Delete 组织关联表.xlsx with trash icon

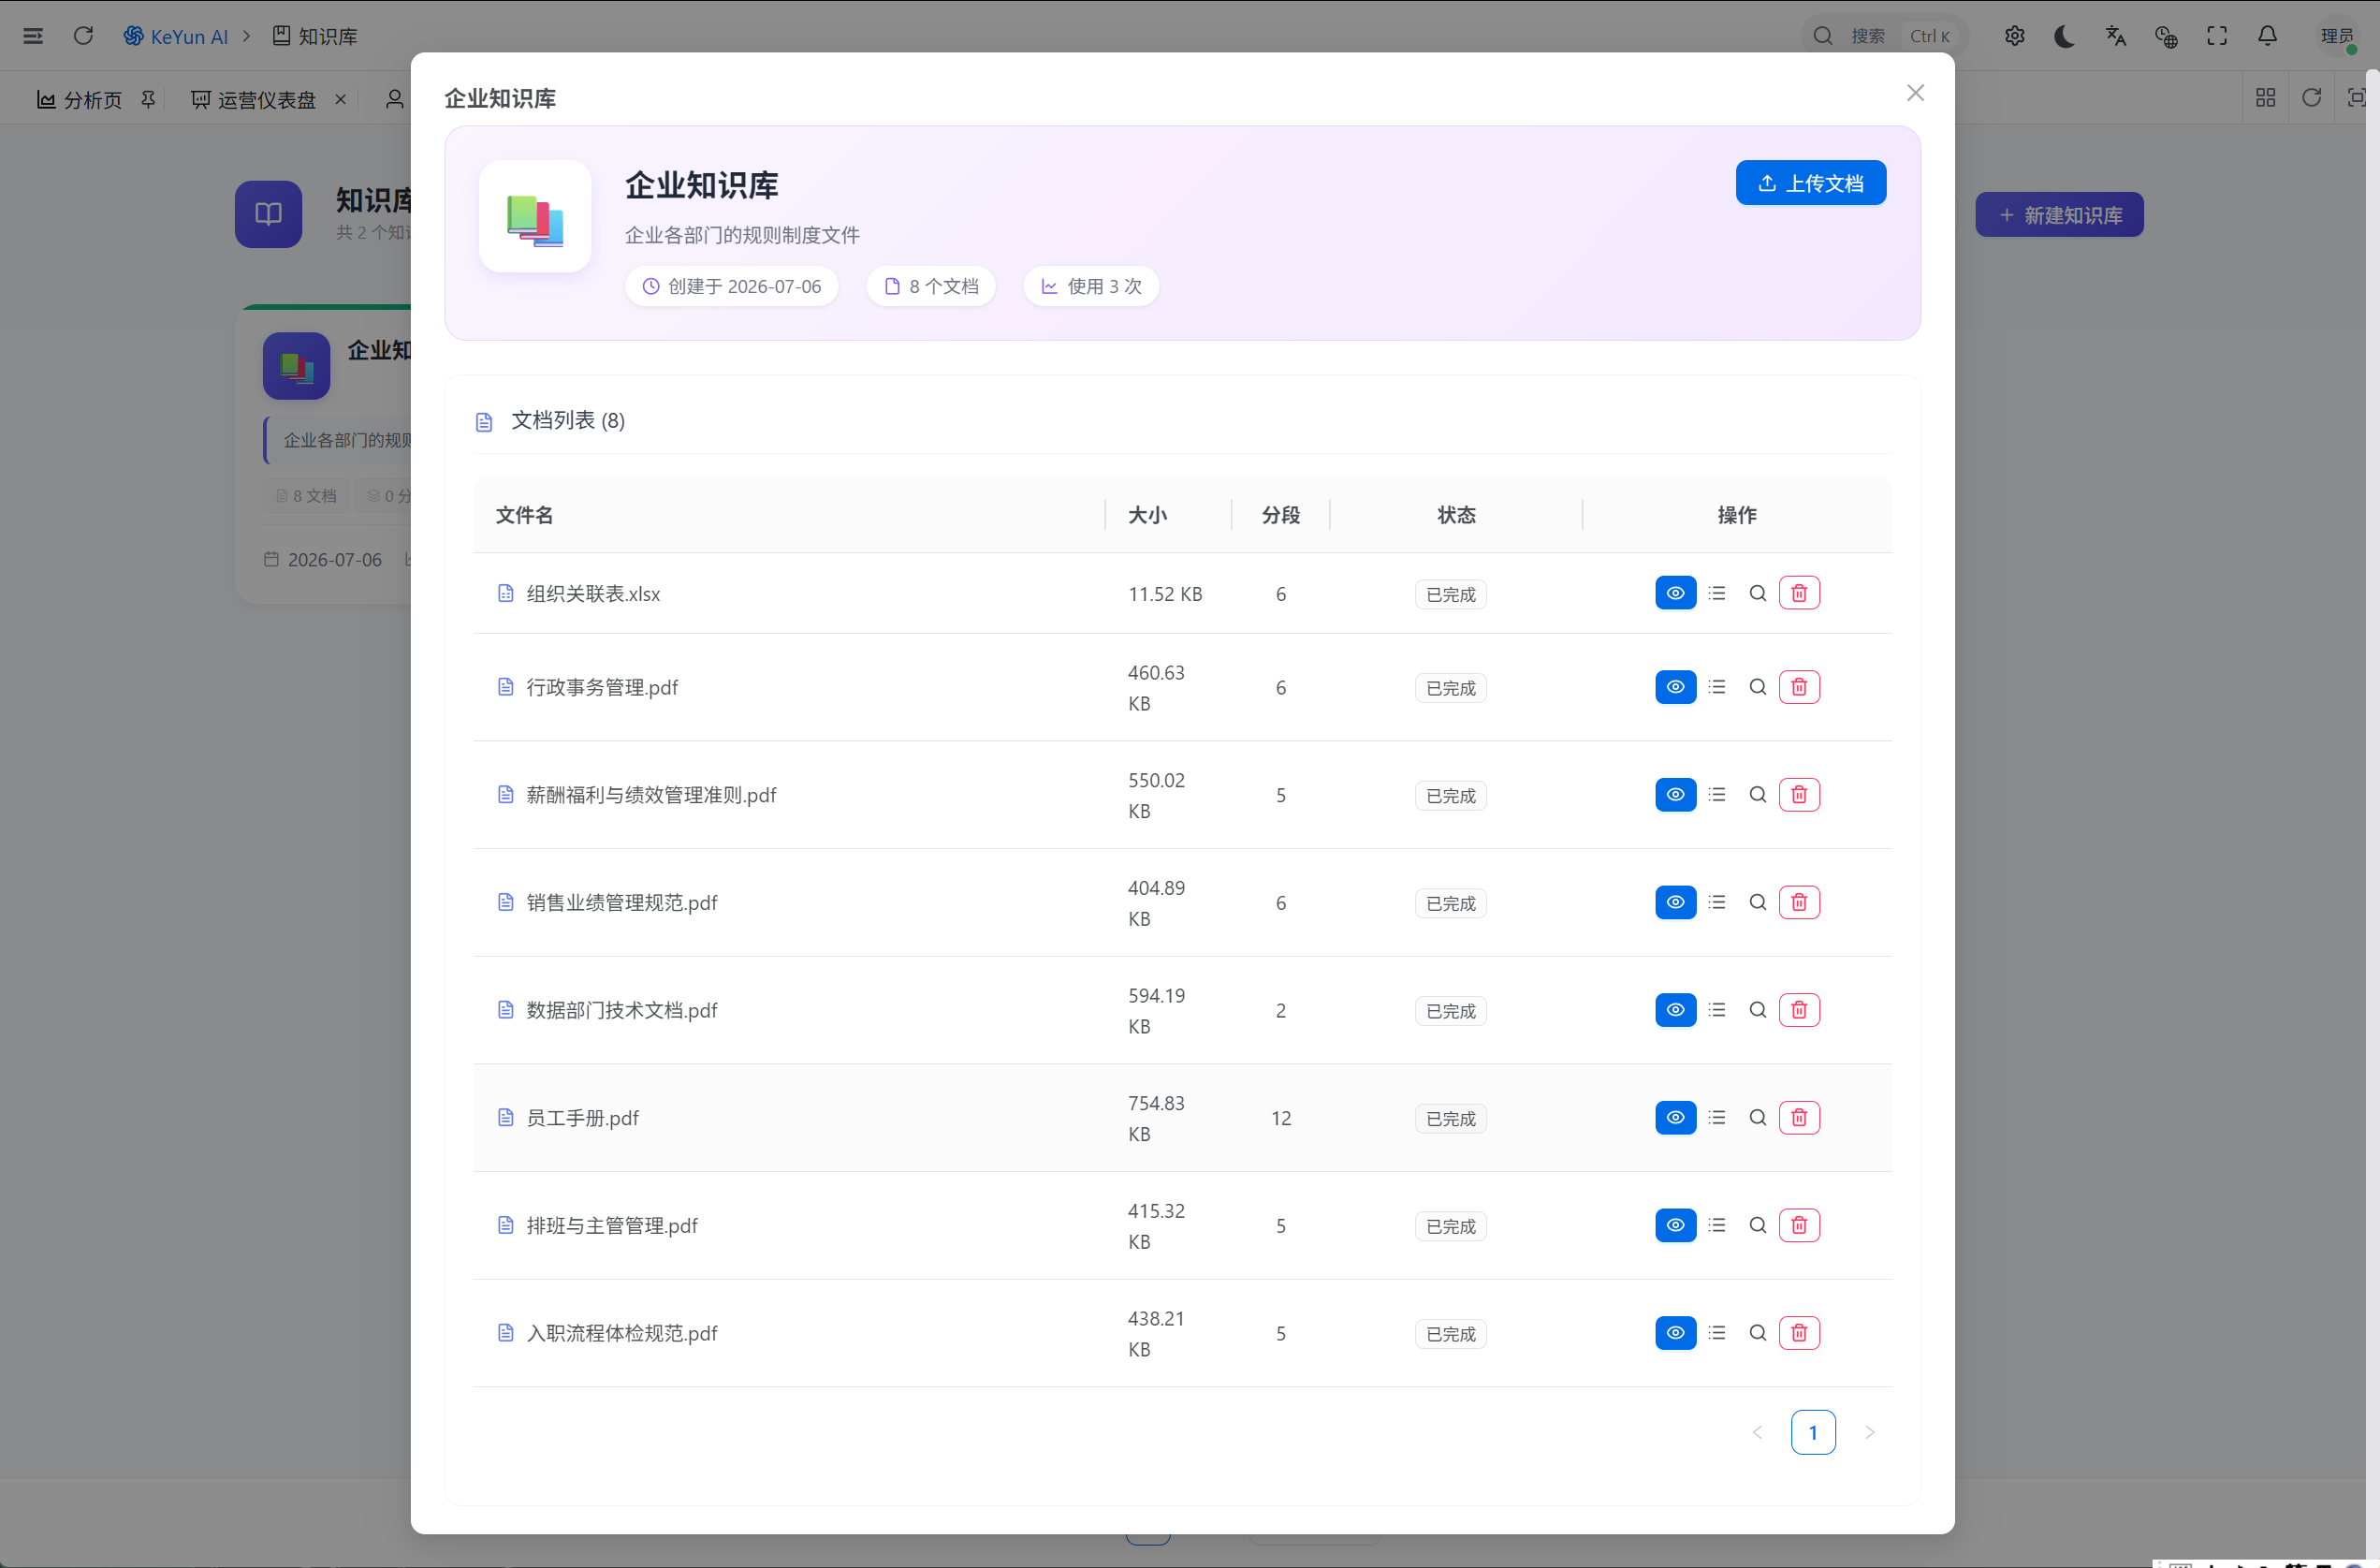pos(1799,593)
